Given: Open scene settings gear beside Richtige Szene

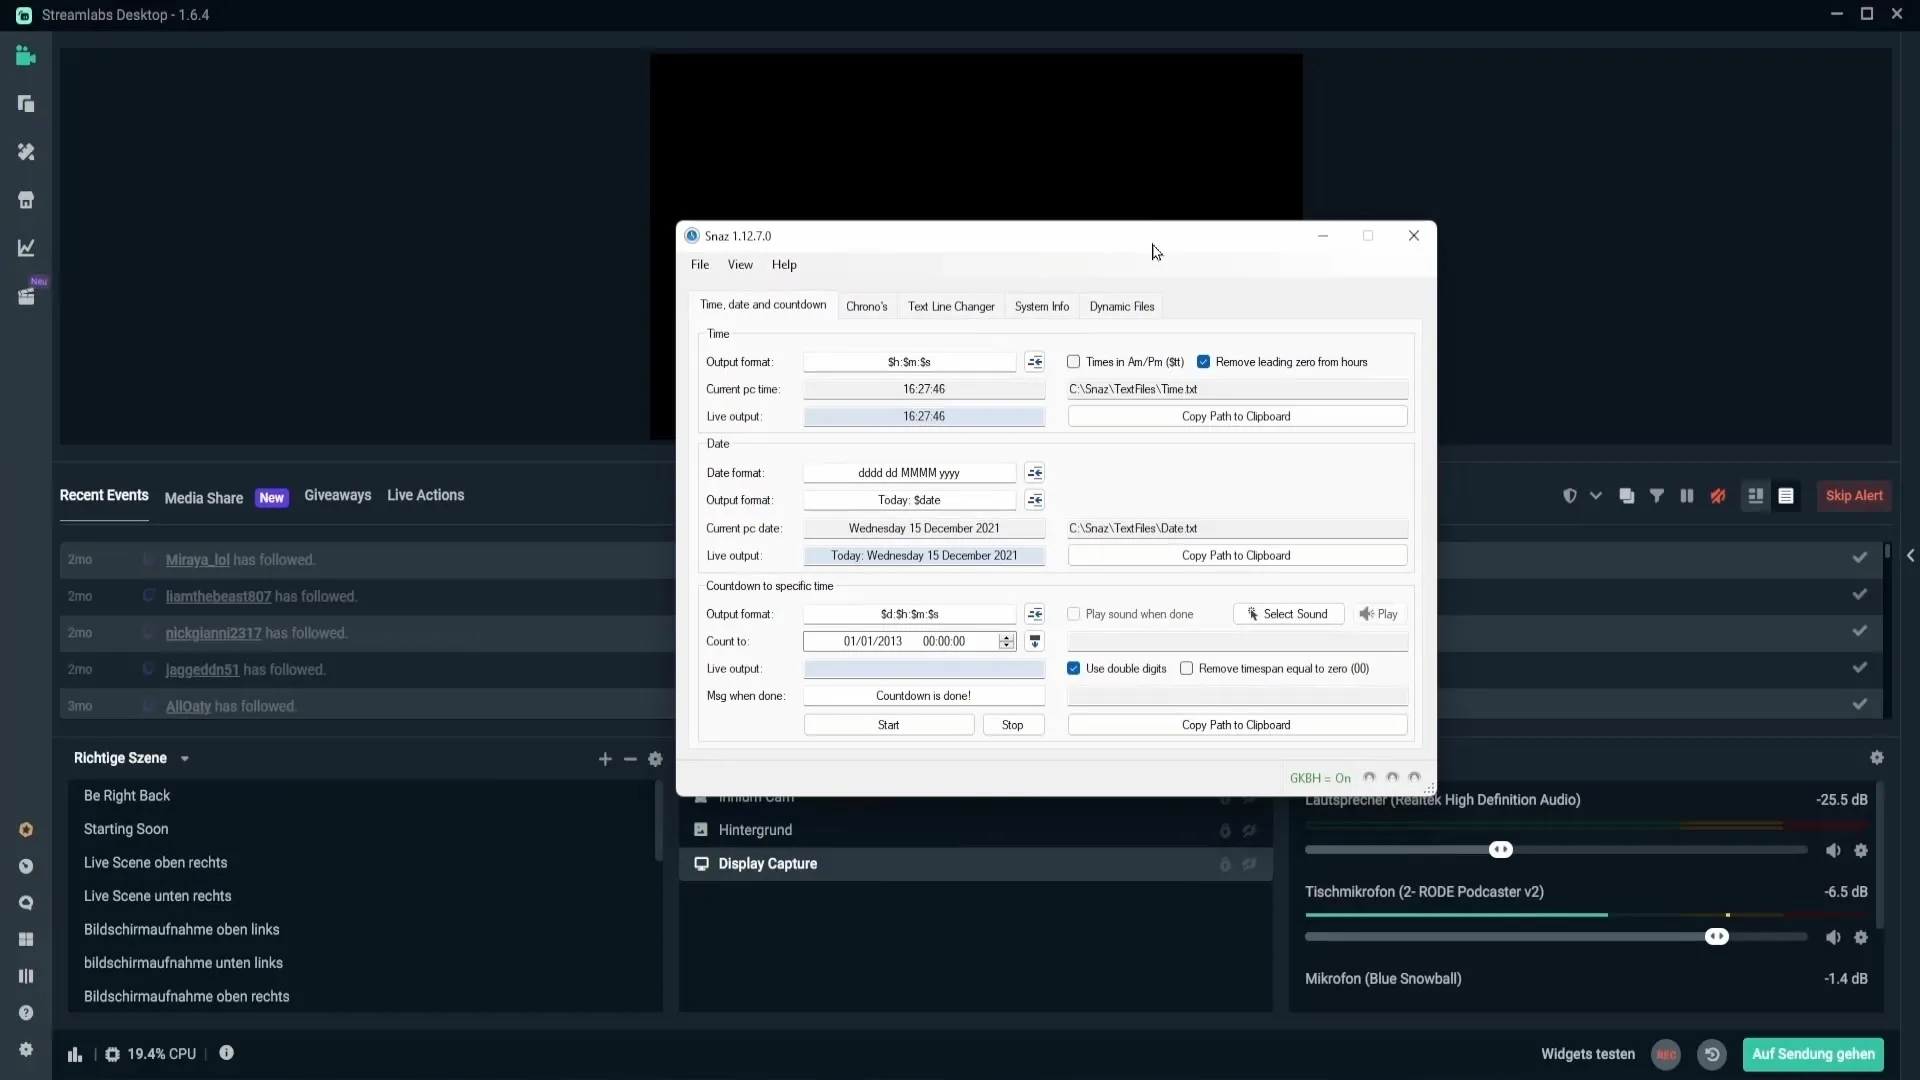Looking at the screenshot, I should click(x=655, y=760).
